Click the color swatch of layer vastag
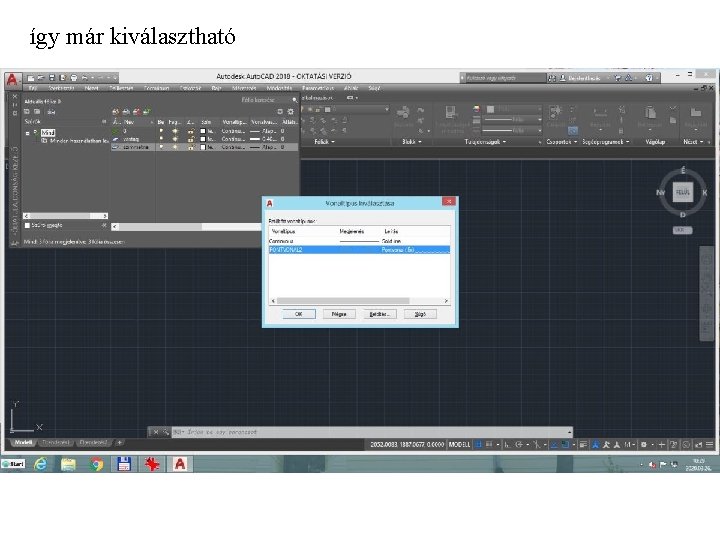Screen dimensions: 720x540 click(203, 139)
